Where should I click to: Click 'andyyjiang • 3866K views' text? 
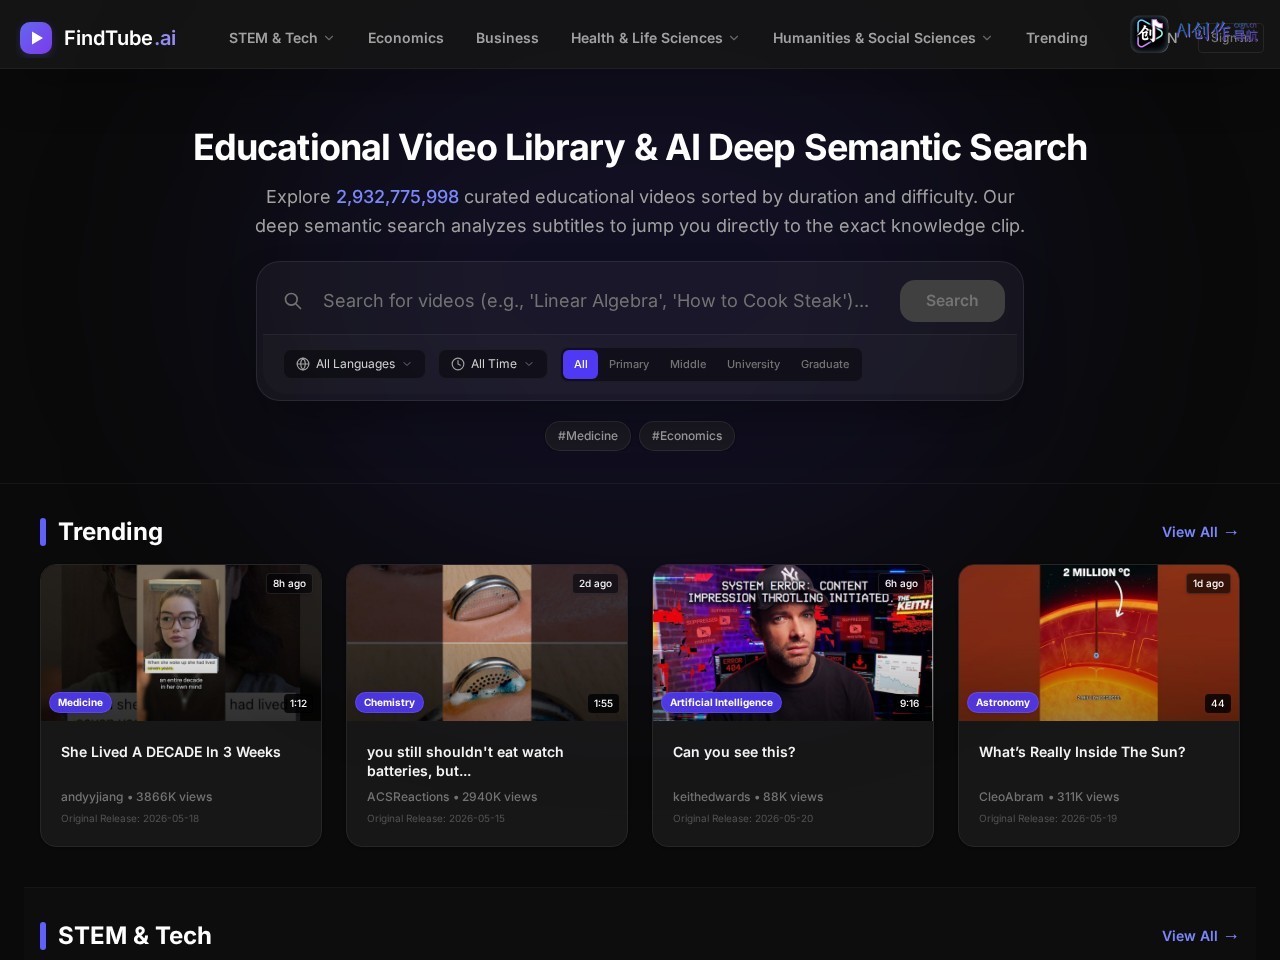[137, 797]
